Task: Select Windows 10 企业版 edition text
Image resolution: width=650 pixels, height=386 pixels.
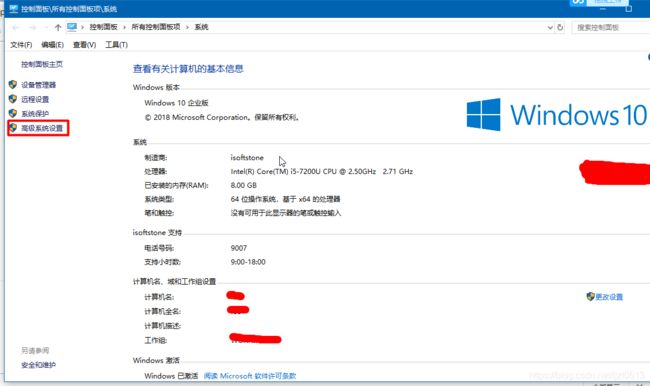Action: (x=176, y=103)
